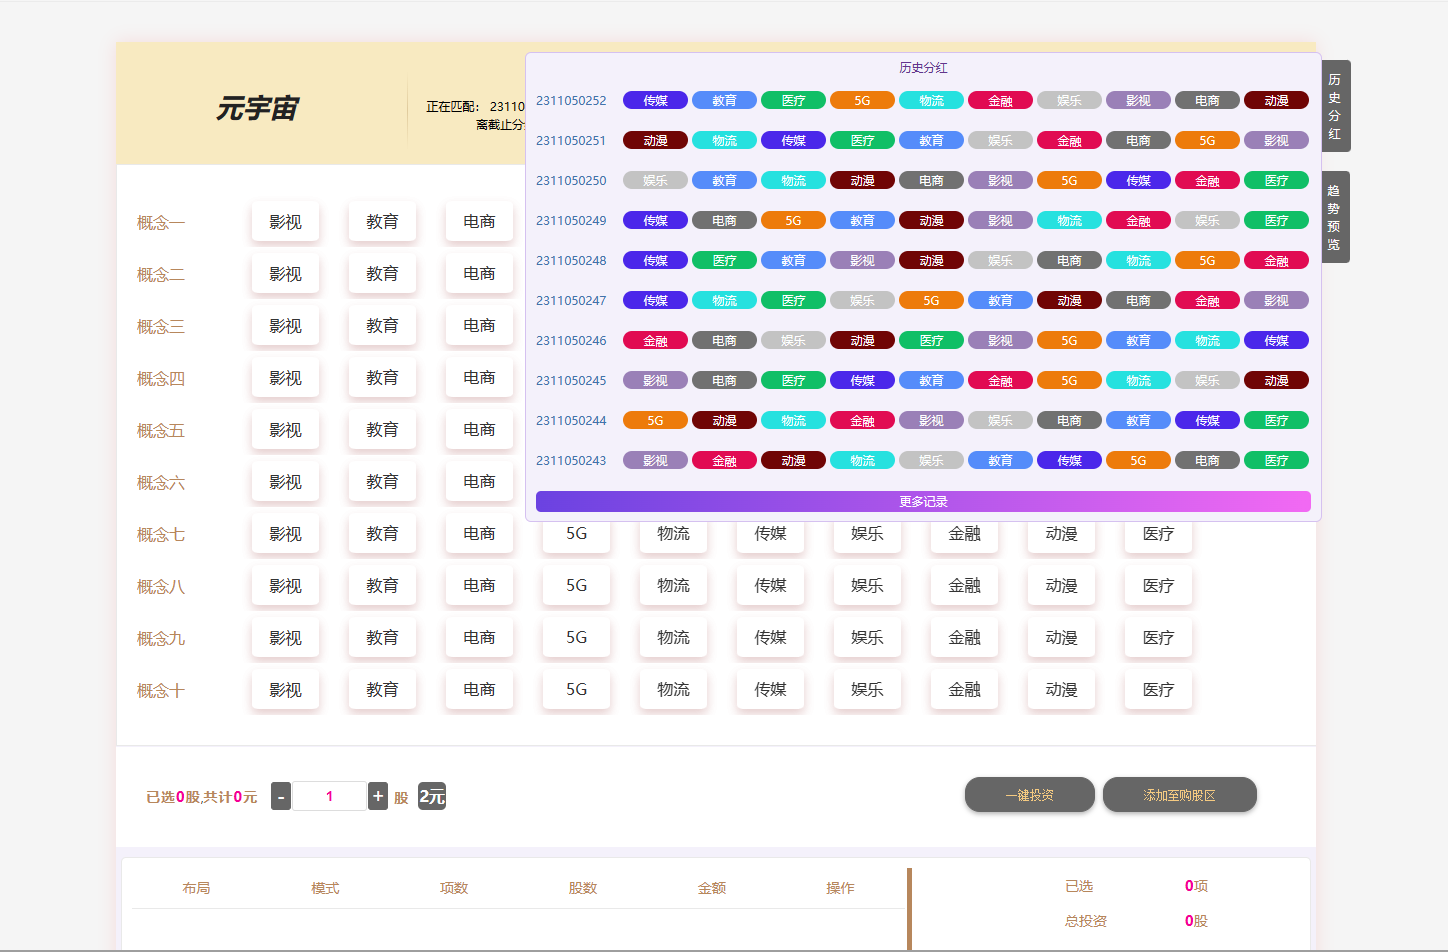
Task: Open 更多记录 to view more dividend records
Action: 924,501
